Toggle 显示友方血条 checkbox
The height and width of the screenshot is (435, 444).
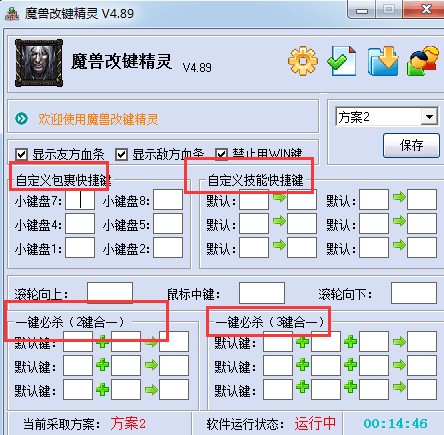pyautogui.click(x=22, y=154)
